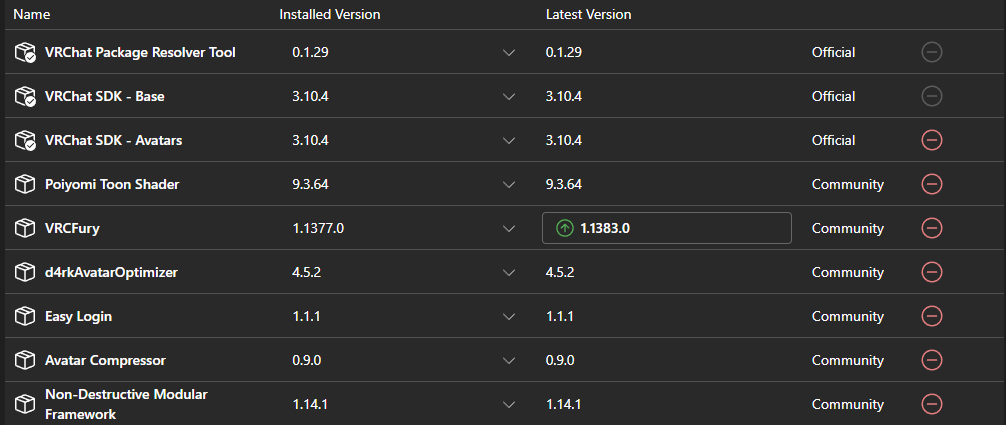Click the Official label for Package Resolver Tool
This screenshot has width=1006, height=425.
click(833, 52)
